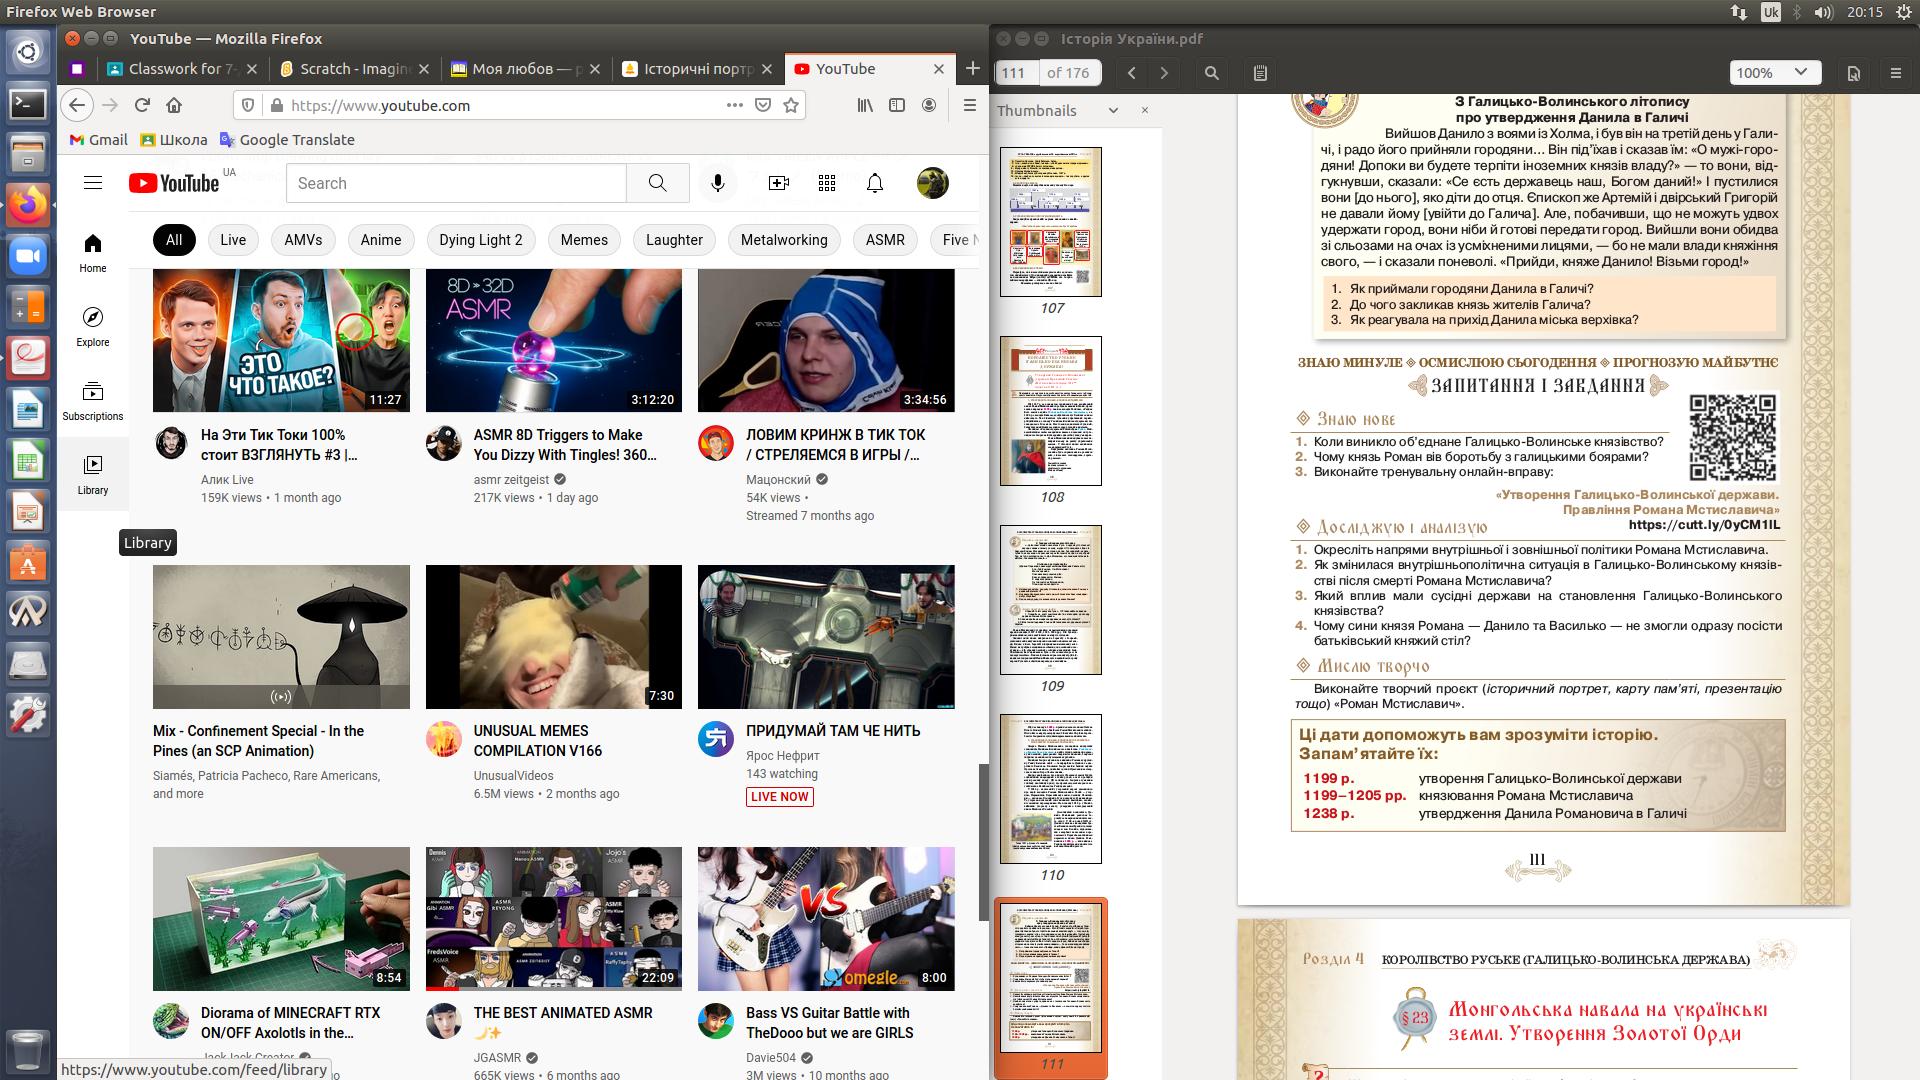Toggle the PDF side pane button
Image resolution: width=1920 pixels, height=1080 pixels.
(x=1260, y=73)
